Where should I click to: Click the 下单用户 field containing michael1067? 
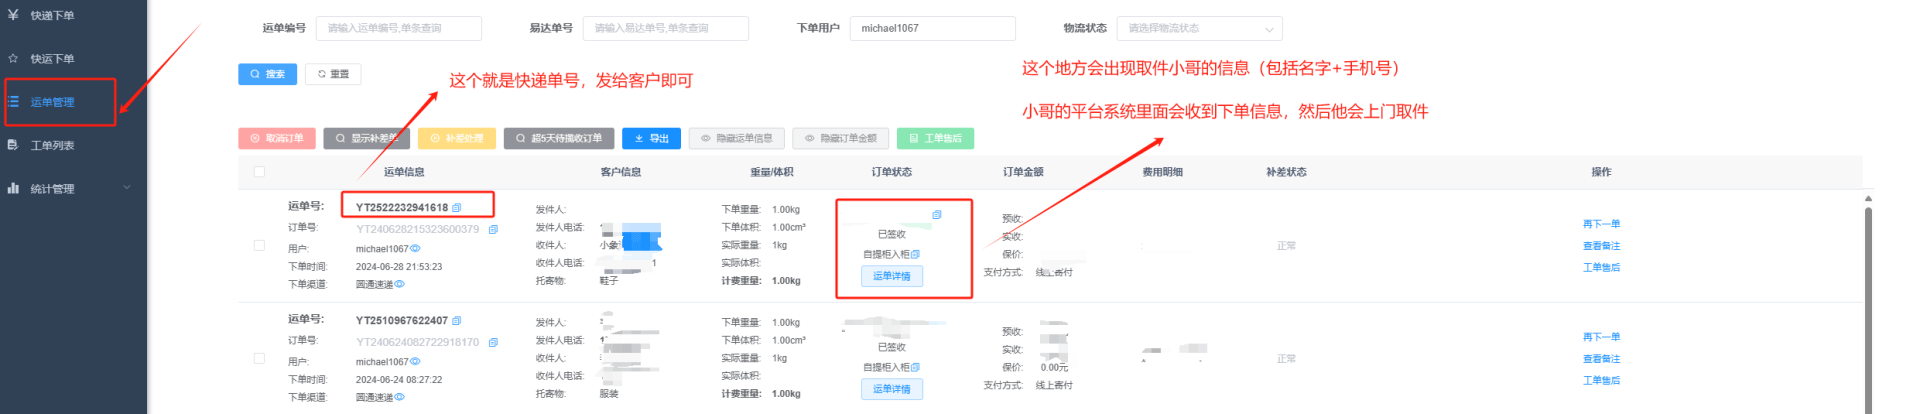coord(932,28)
